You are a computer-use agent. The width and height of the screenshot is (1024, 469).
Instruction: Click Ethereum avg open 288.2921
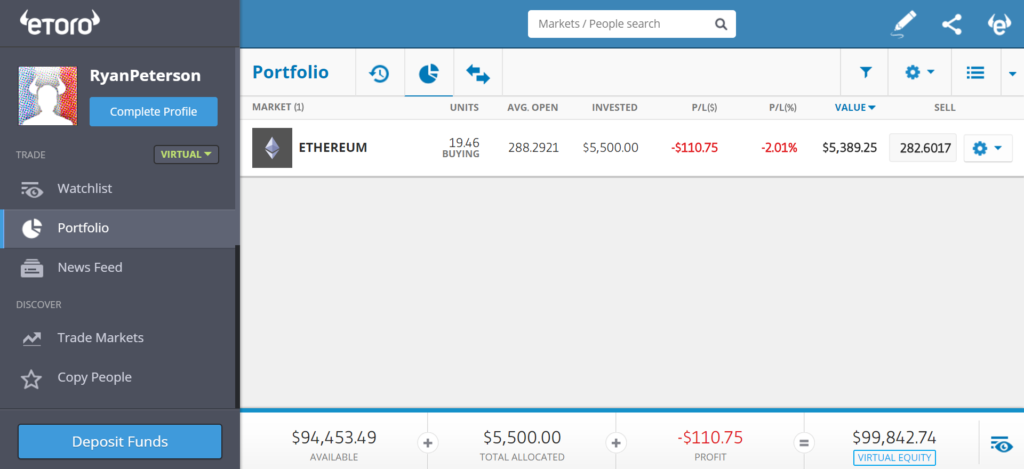click(x=534, y=148)
